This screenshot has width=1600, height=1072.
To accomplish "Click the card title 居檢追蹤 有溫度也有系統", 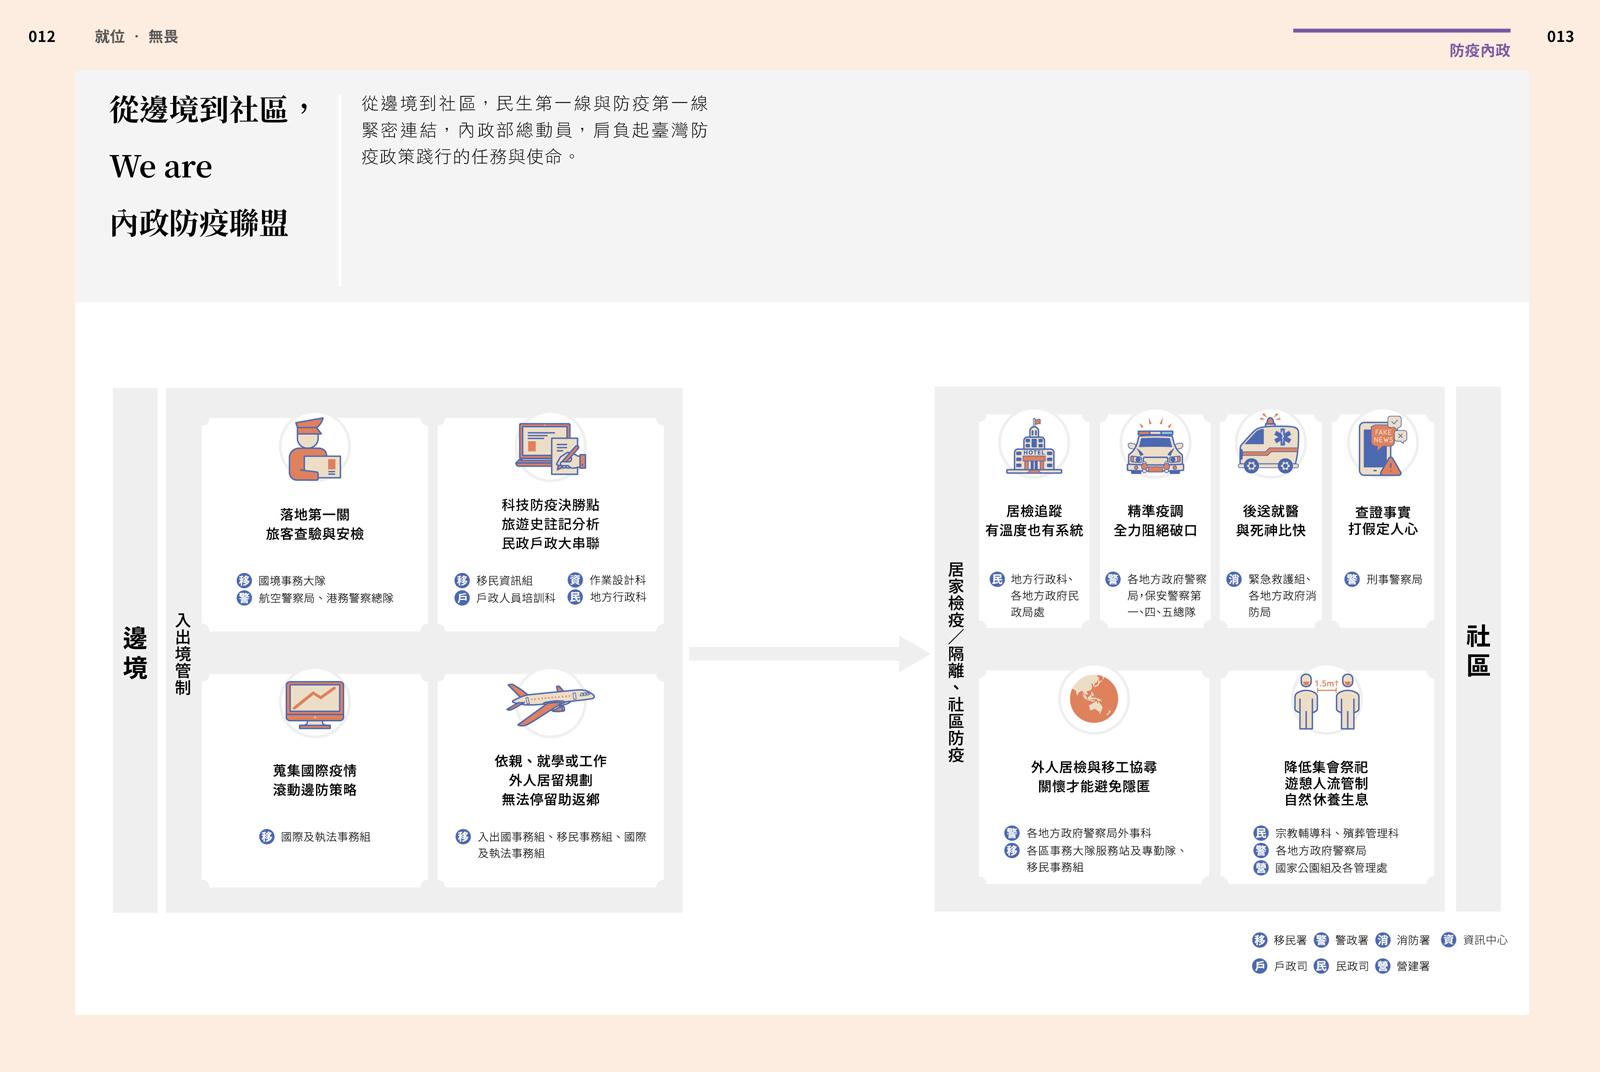I will [x=1034, y=521].
